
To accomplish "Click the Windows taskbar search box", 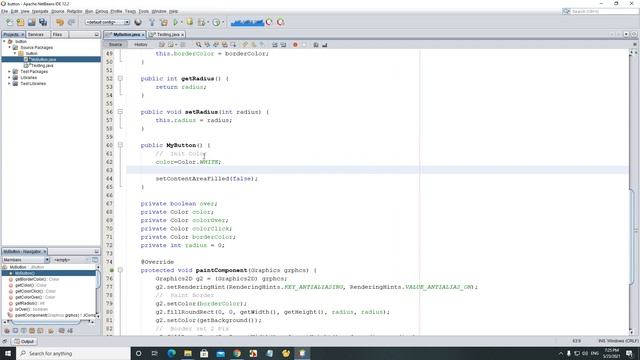I will [73, 353].
